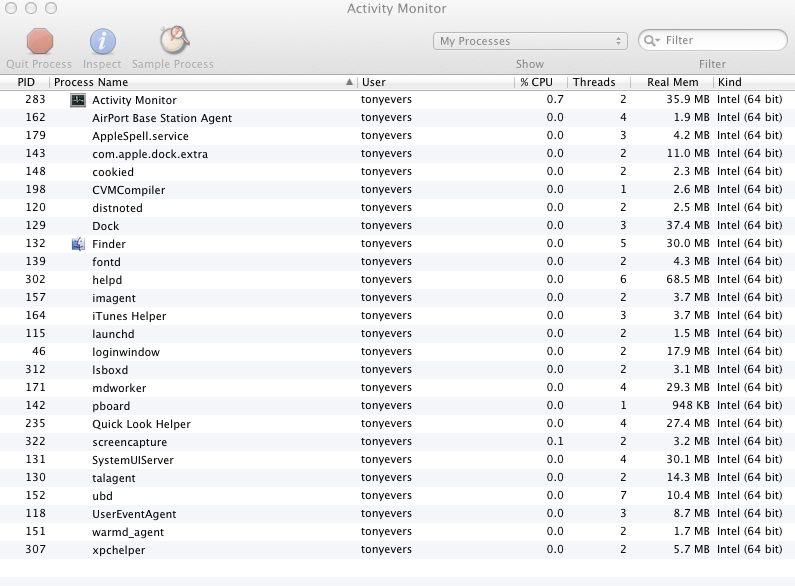Select the CVMCompiler process

point(398,190)
